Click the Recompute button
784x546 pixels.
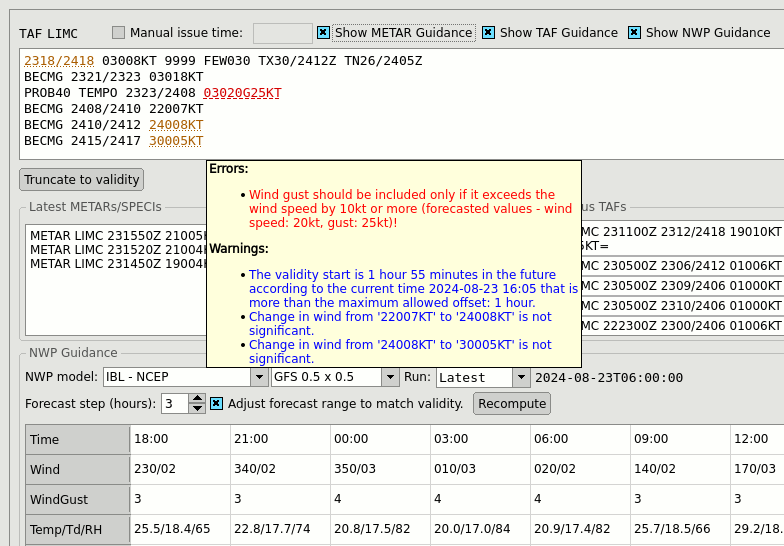[x=512, y=404]
